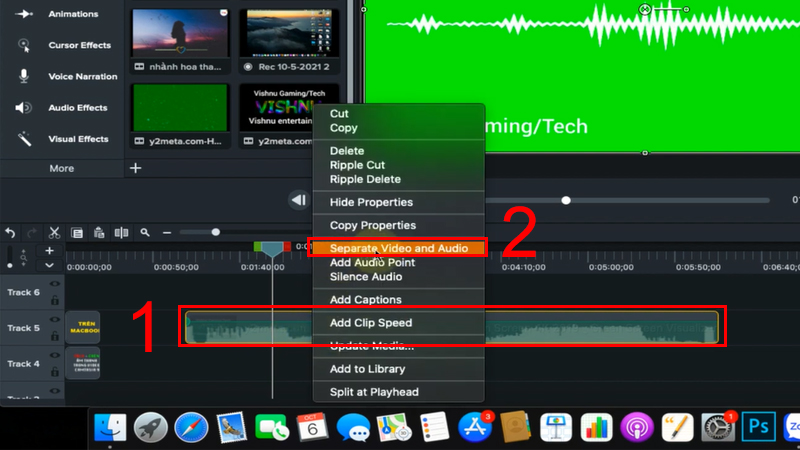
Task: Select the small clip on Track 4
Action: (x=83, y=363)
